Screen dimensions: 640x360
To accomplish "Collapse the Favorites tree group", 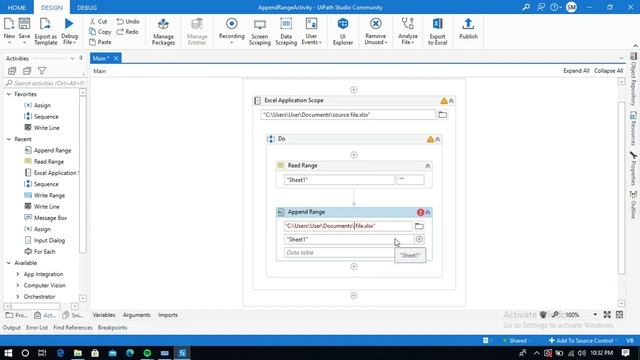I will pyautogui.click(x=9, y=94).
